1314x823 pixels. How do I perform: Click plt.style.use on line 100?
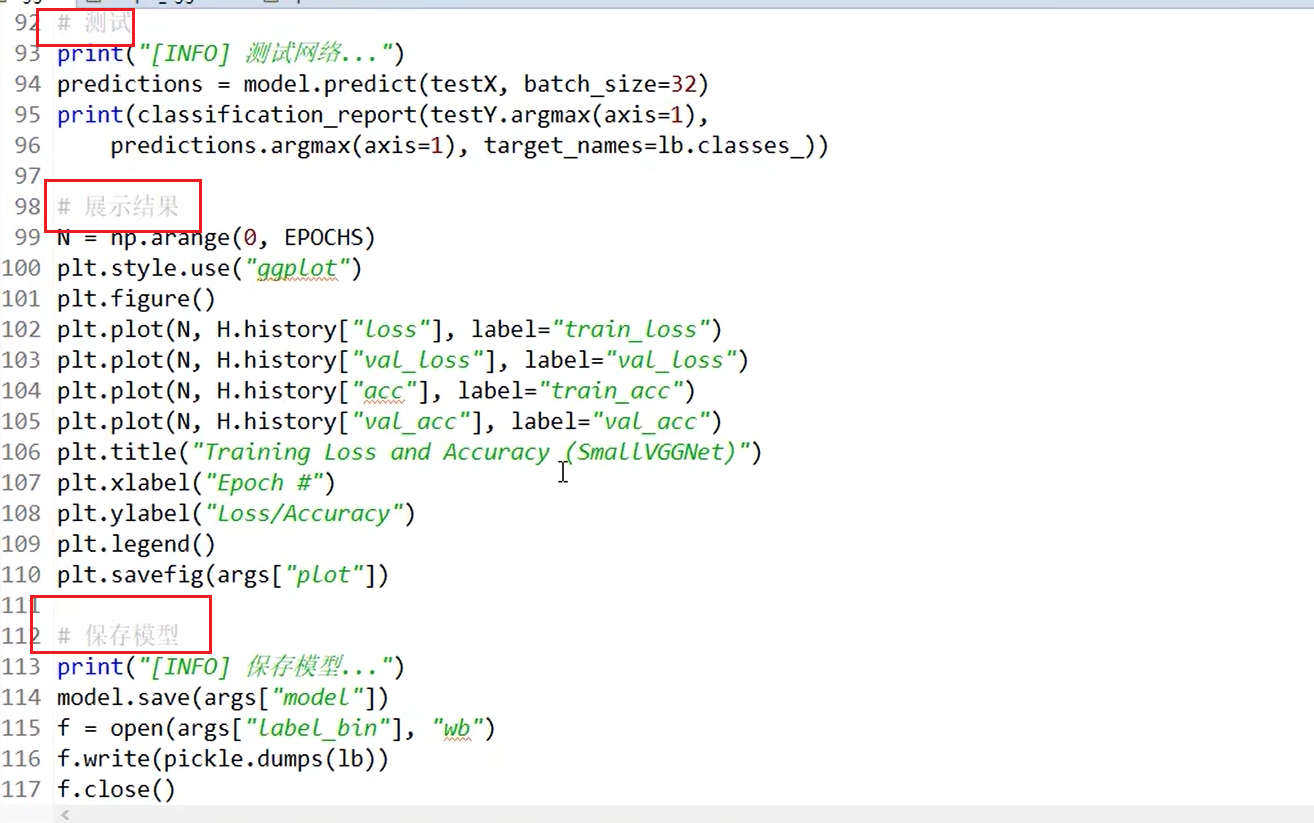point(143,268)
